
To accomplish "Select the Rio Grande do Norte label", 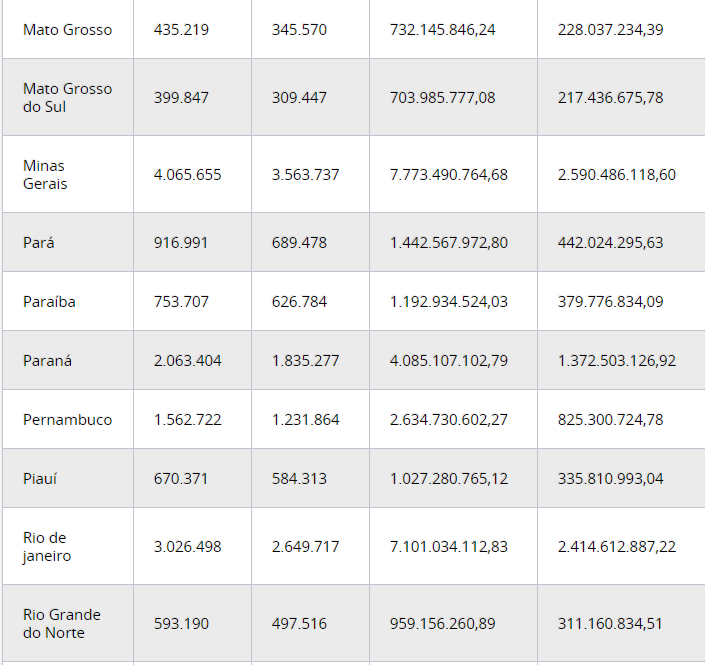I will coord(62,624).
